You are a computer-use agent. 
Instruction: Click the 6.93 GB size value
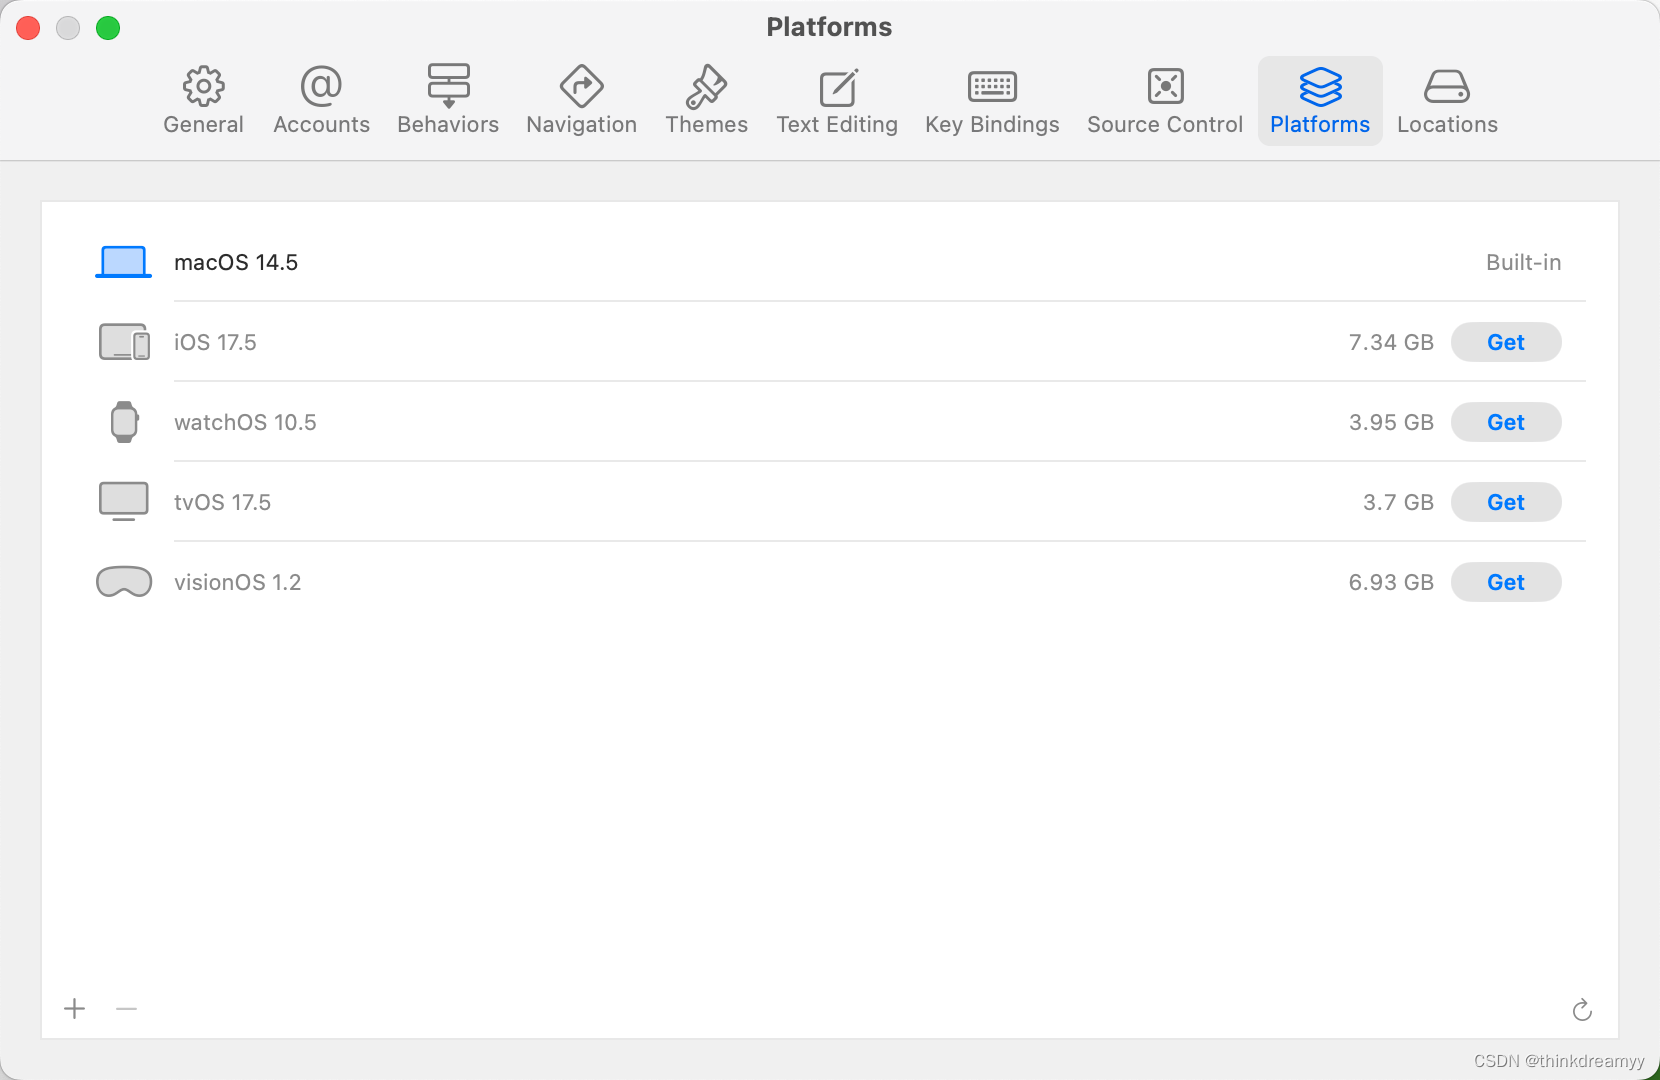1391,582
